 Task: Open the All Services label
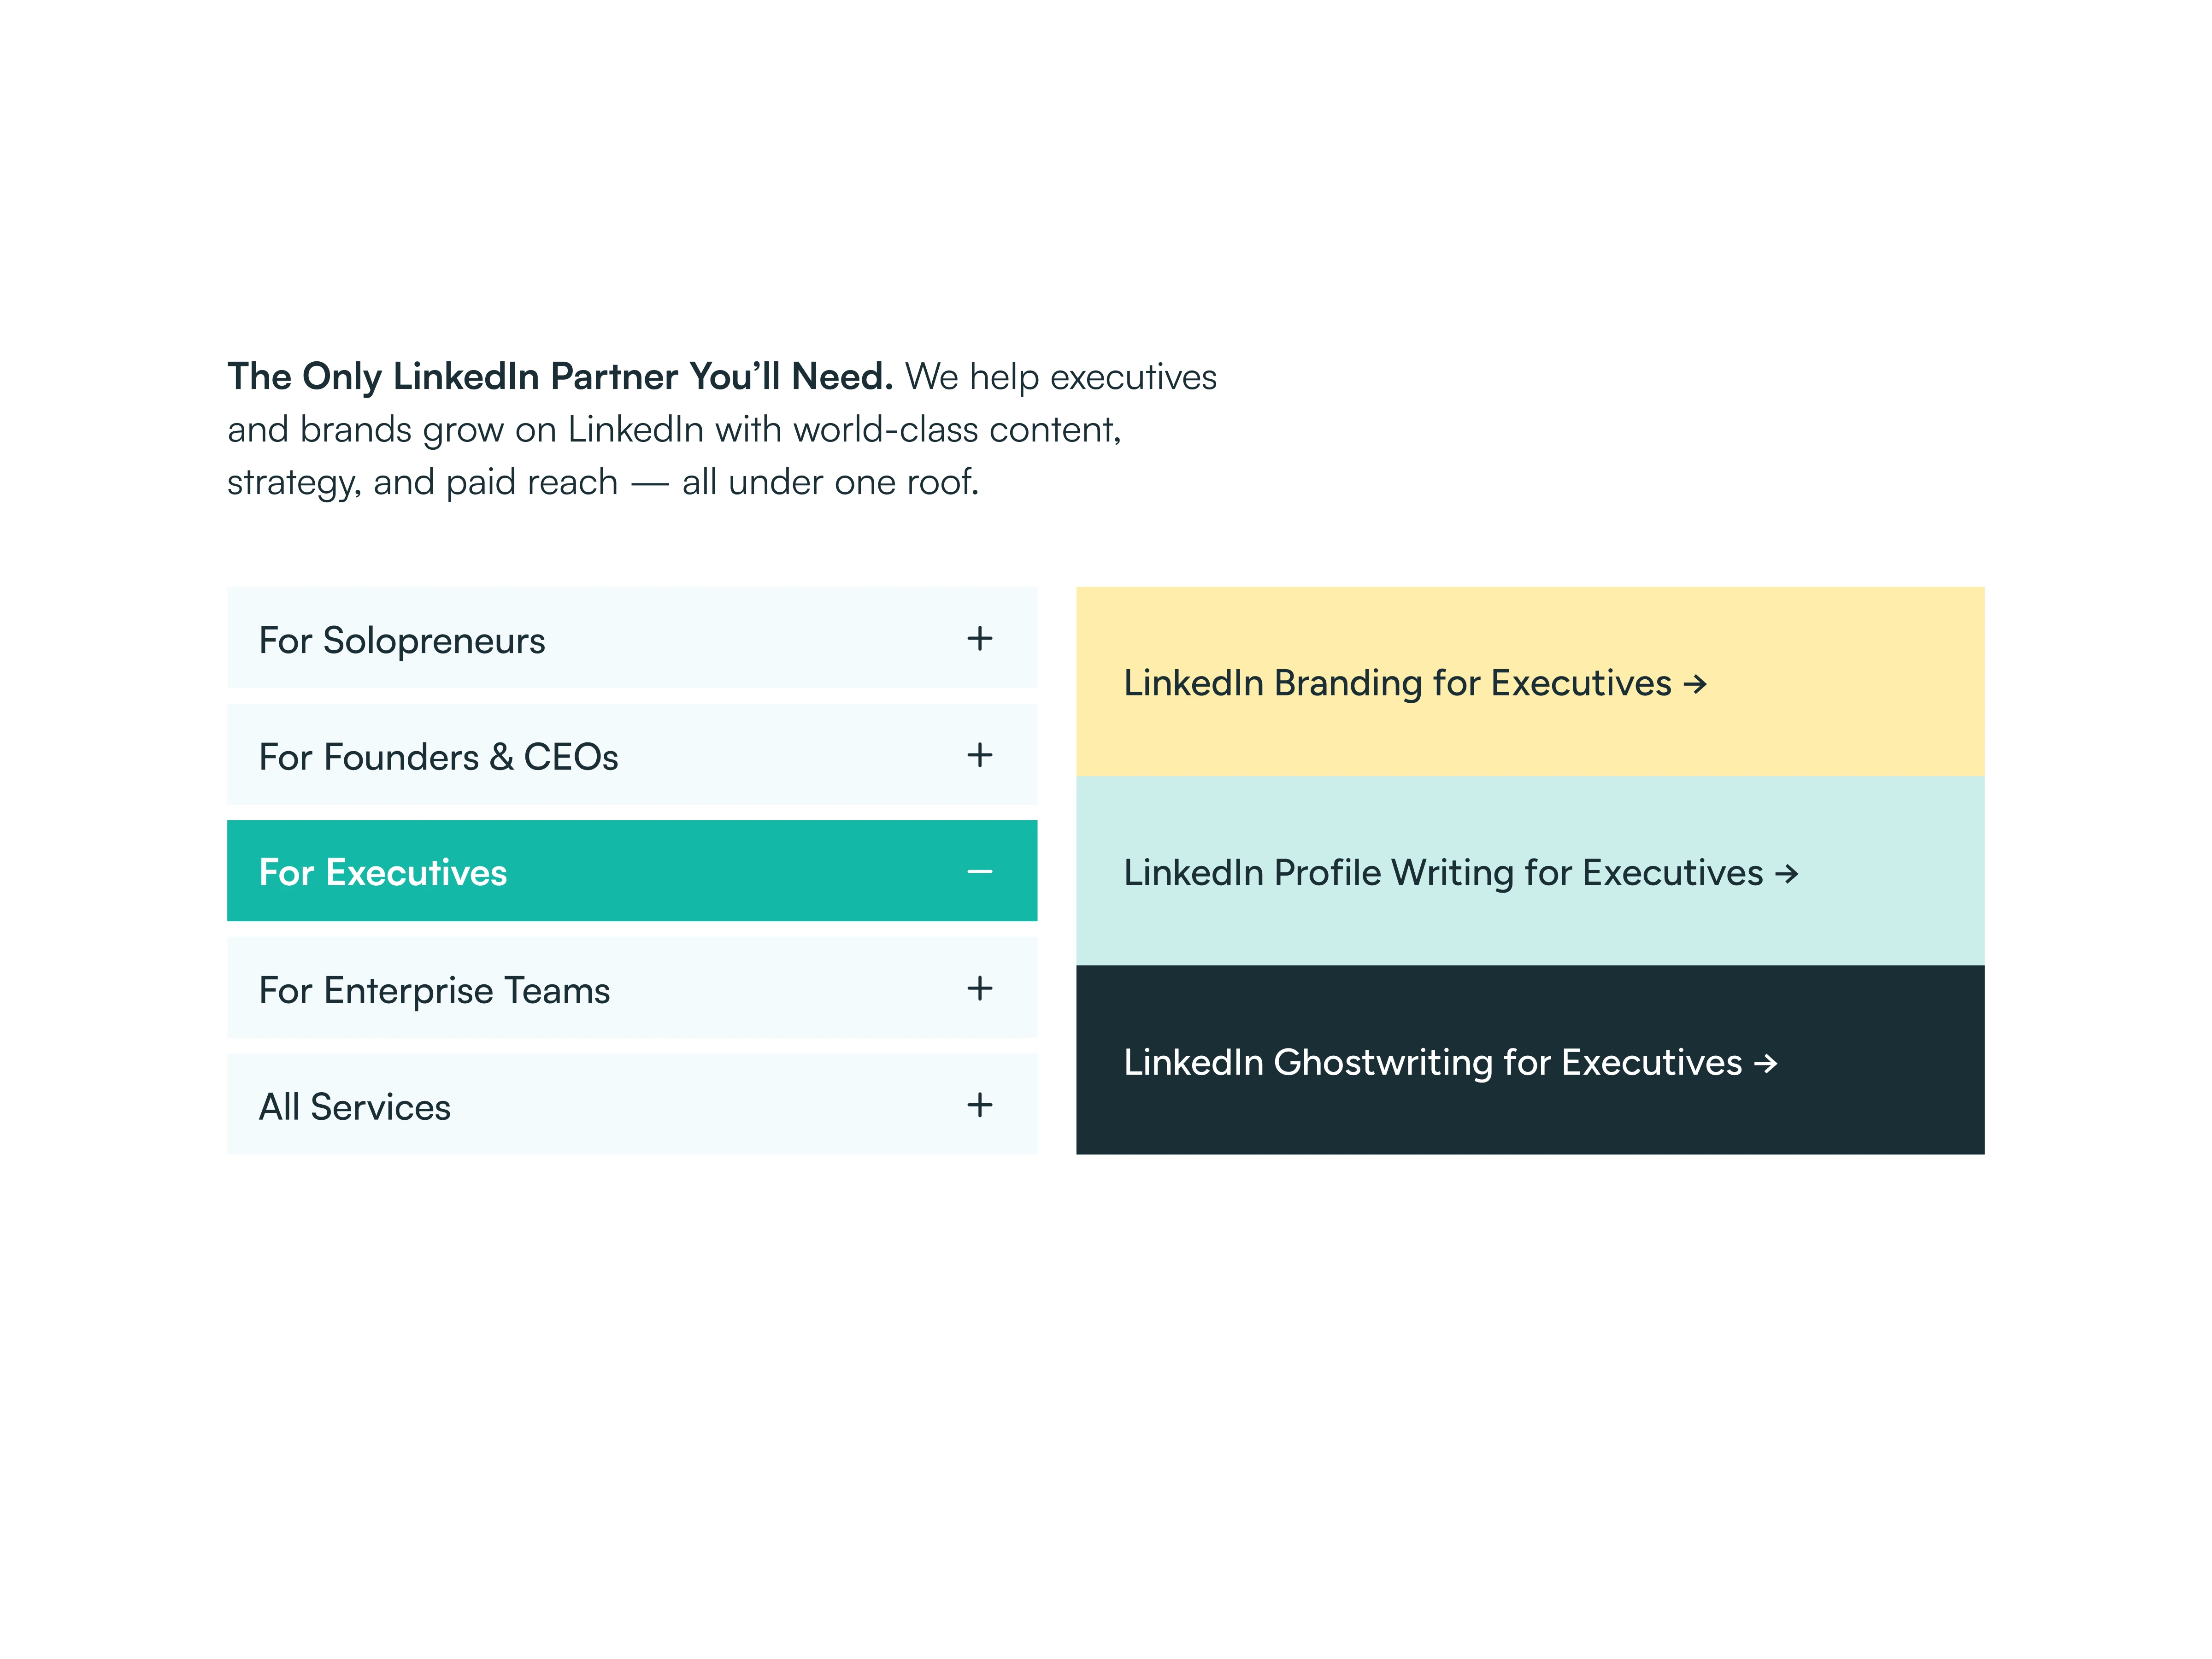tap(355, 1107)
